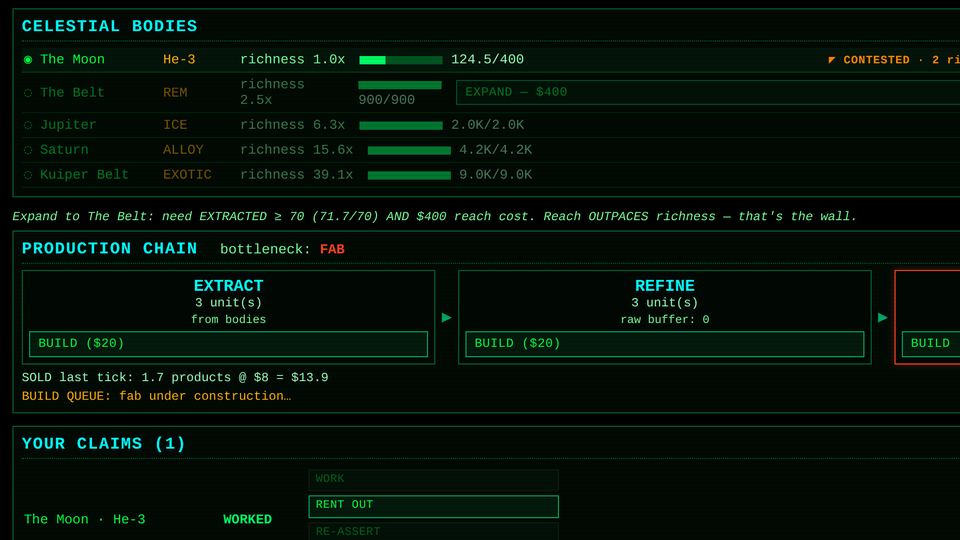Select The Belt radio indicator
This screenshot has height=540, width=960.
pos(28,93)
